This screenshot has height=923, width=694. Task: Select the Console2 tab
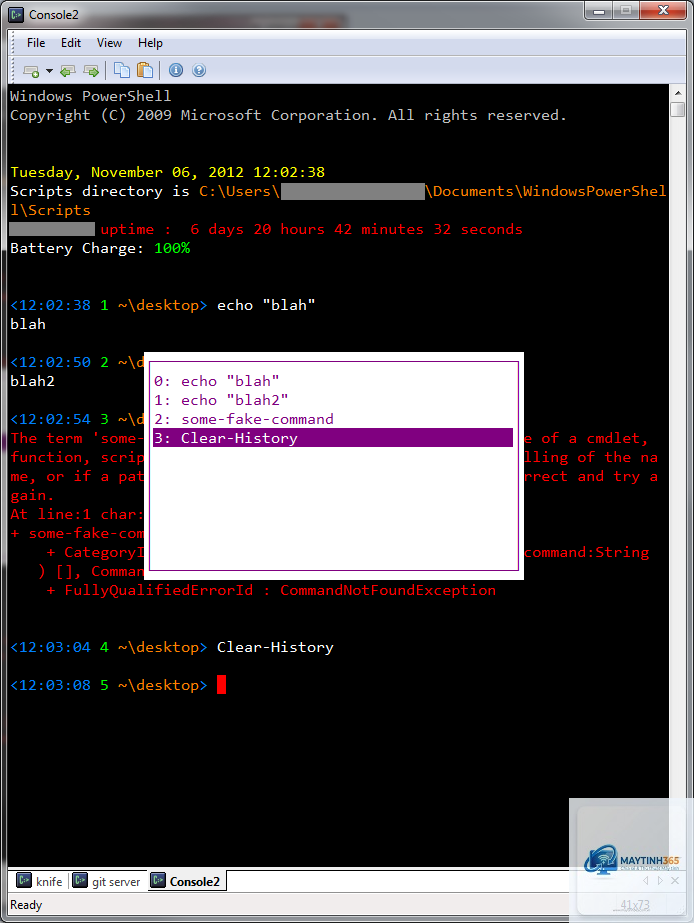tap(186, 881)
